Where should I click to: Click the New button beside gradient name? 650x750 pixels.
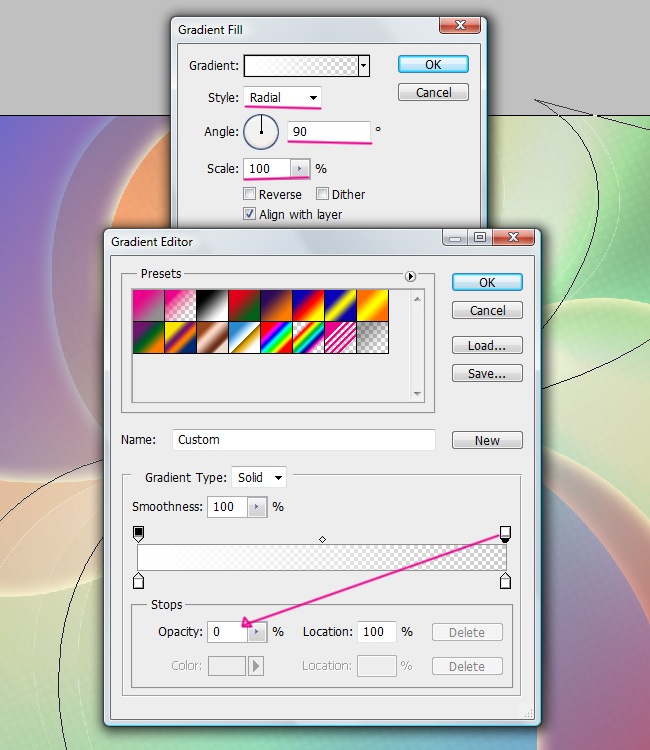(487, 440)
